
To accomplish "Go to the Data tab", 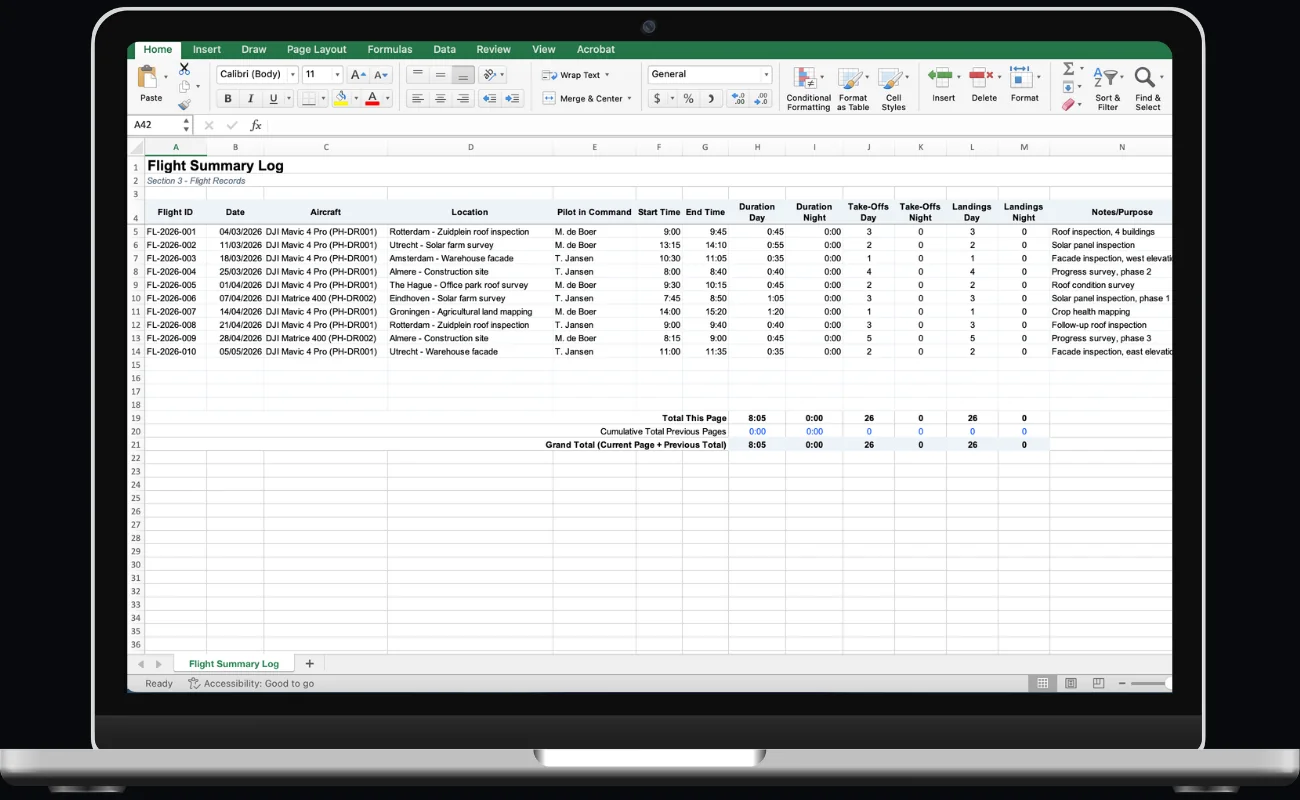I will pyautogui.click(x=445, y=49).
